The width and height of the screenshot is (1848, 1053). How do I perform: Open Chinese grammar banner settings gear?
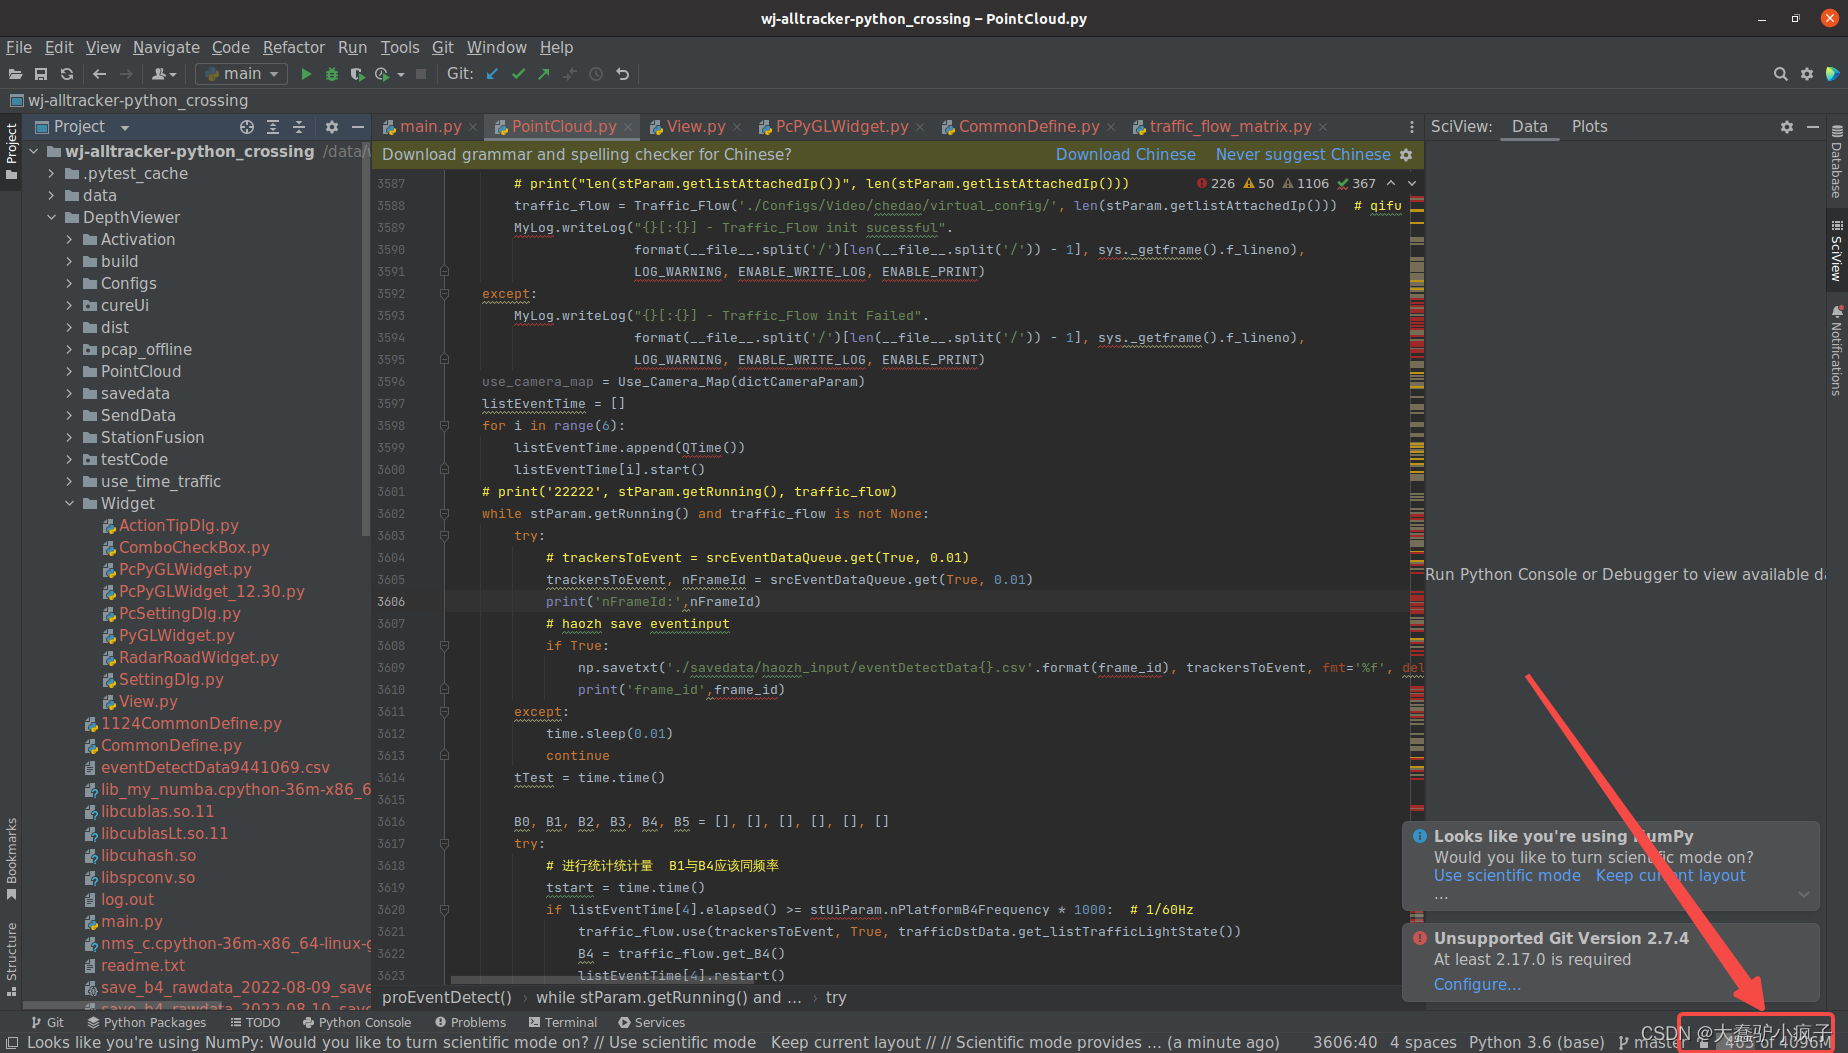1406,155
